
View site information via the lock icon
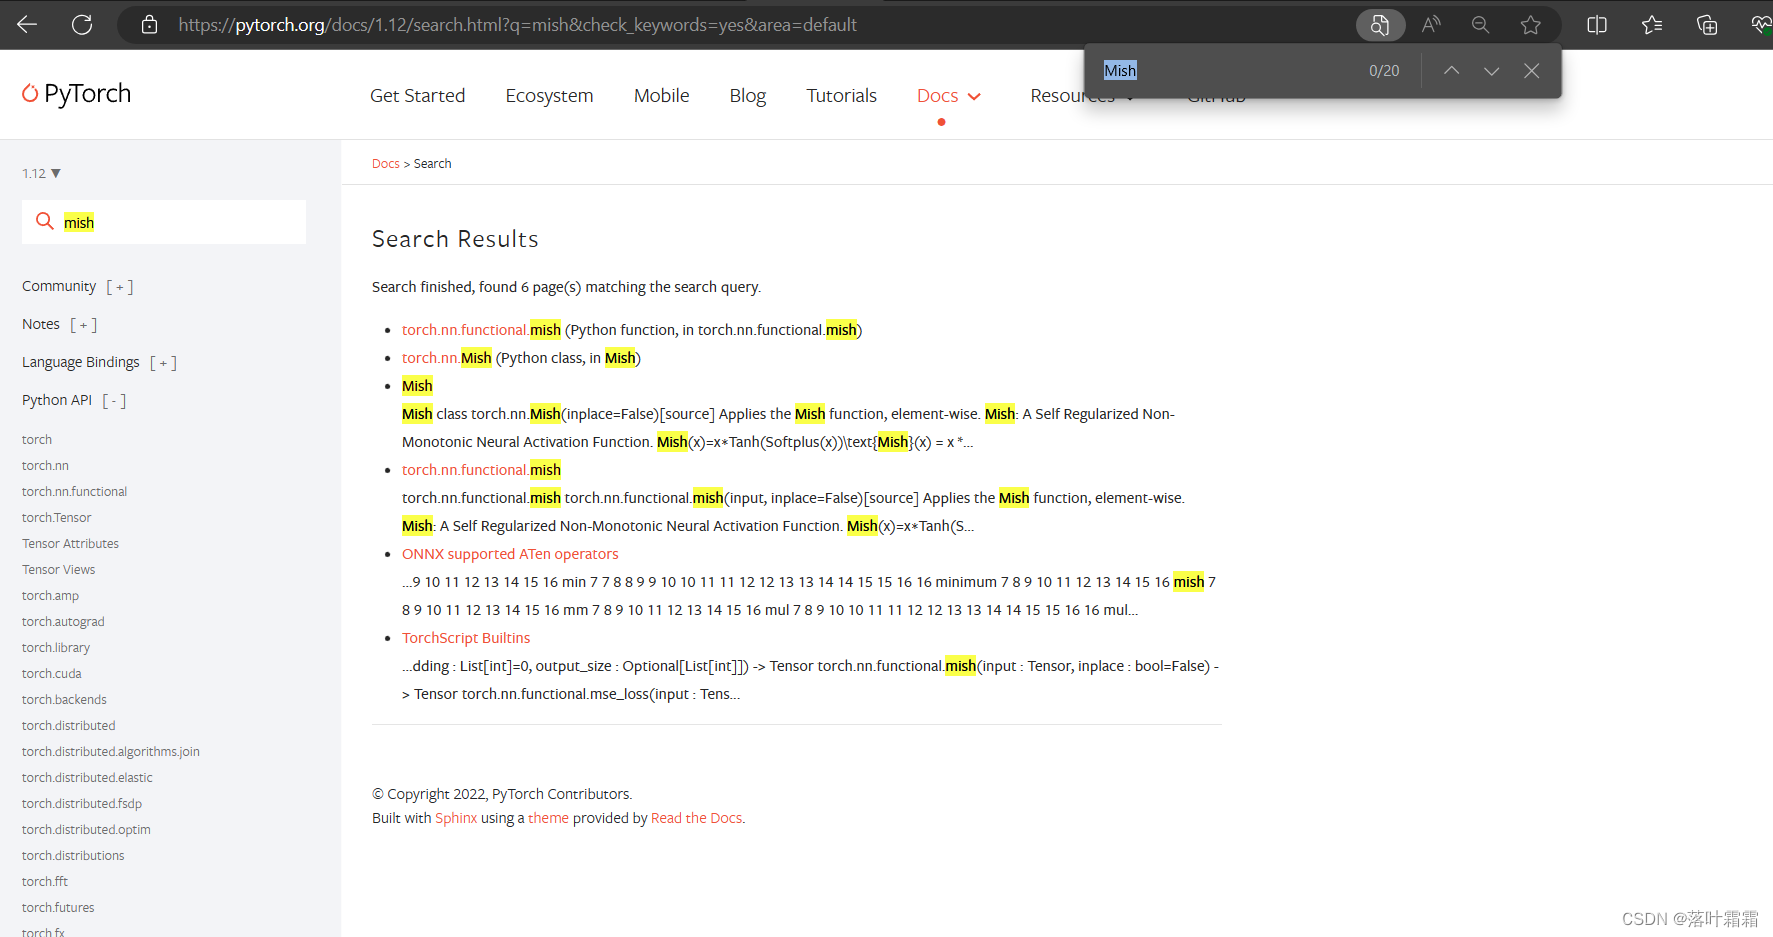(x=148, y=25)
